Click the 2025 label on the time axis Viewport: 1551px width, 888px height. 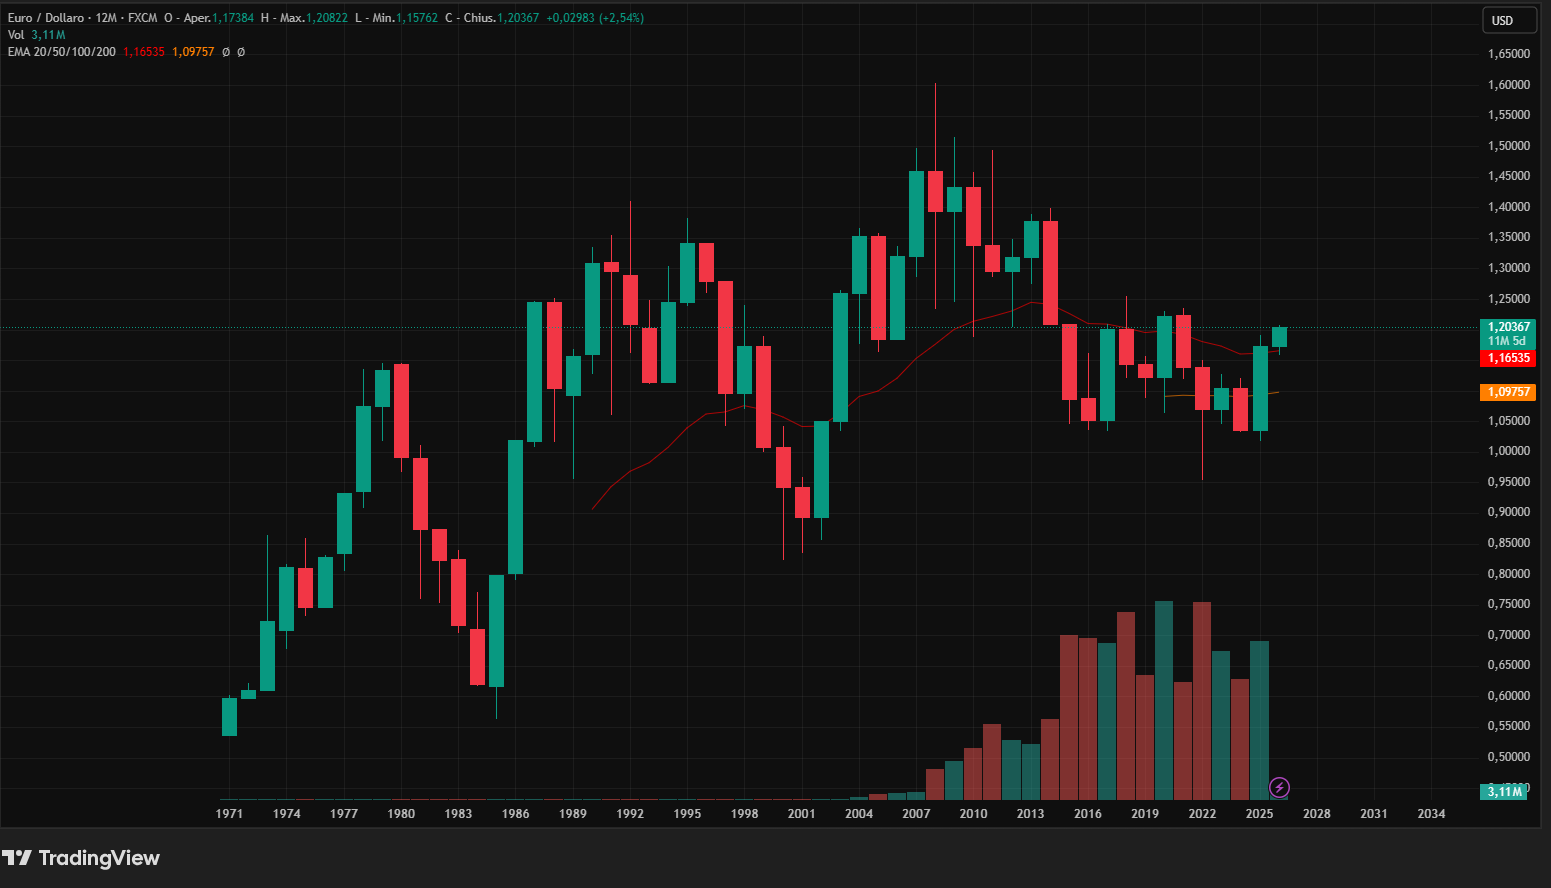coord(1260,814)
